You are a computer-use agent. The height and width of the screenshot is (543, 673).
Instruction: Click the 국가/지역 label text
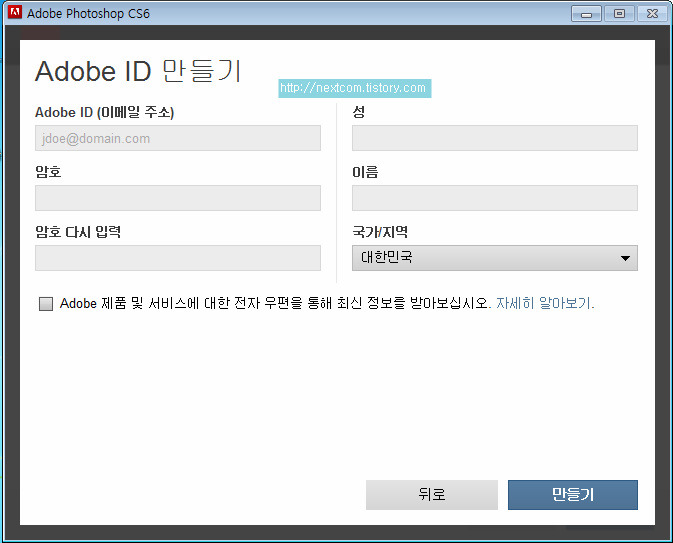(x=380, y=232)
